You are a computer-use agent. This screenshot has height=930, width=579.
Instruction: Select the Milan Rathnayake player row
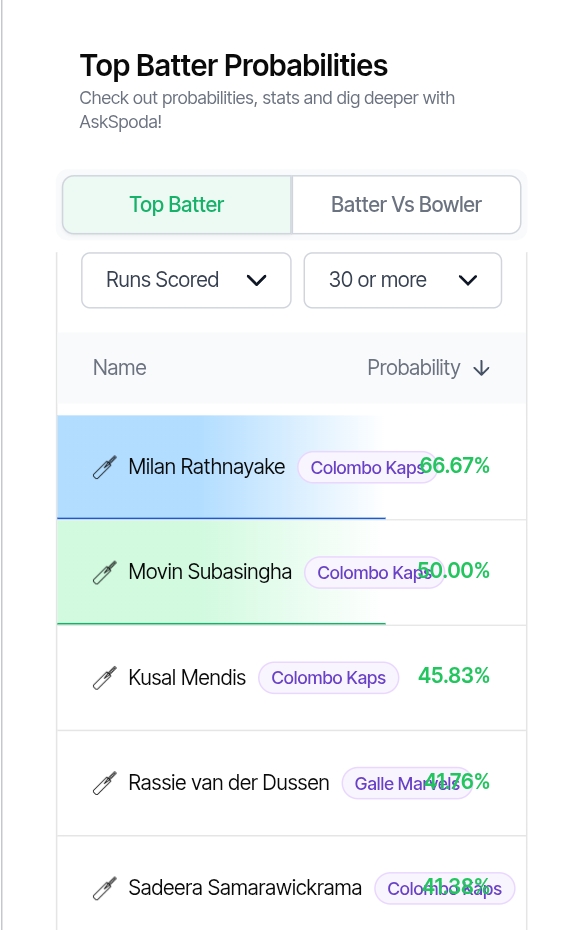291,467
